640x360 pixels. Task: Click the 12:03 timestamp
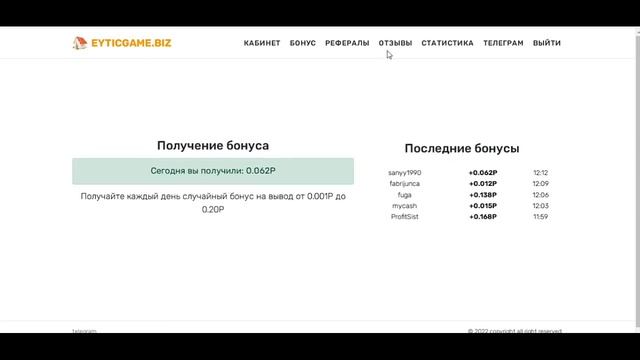point(541,206)
